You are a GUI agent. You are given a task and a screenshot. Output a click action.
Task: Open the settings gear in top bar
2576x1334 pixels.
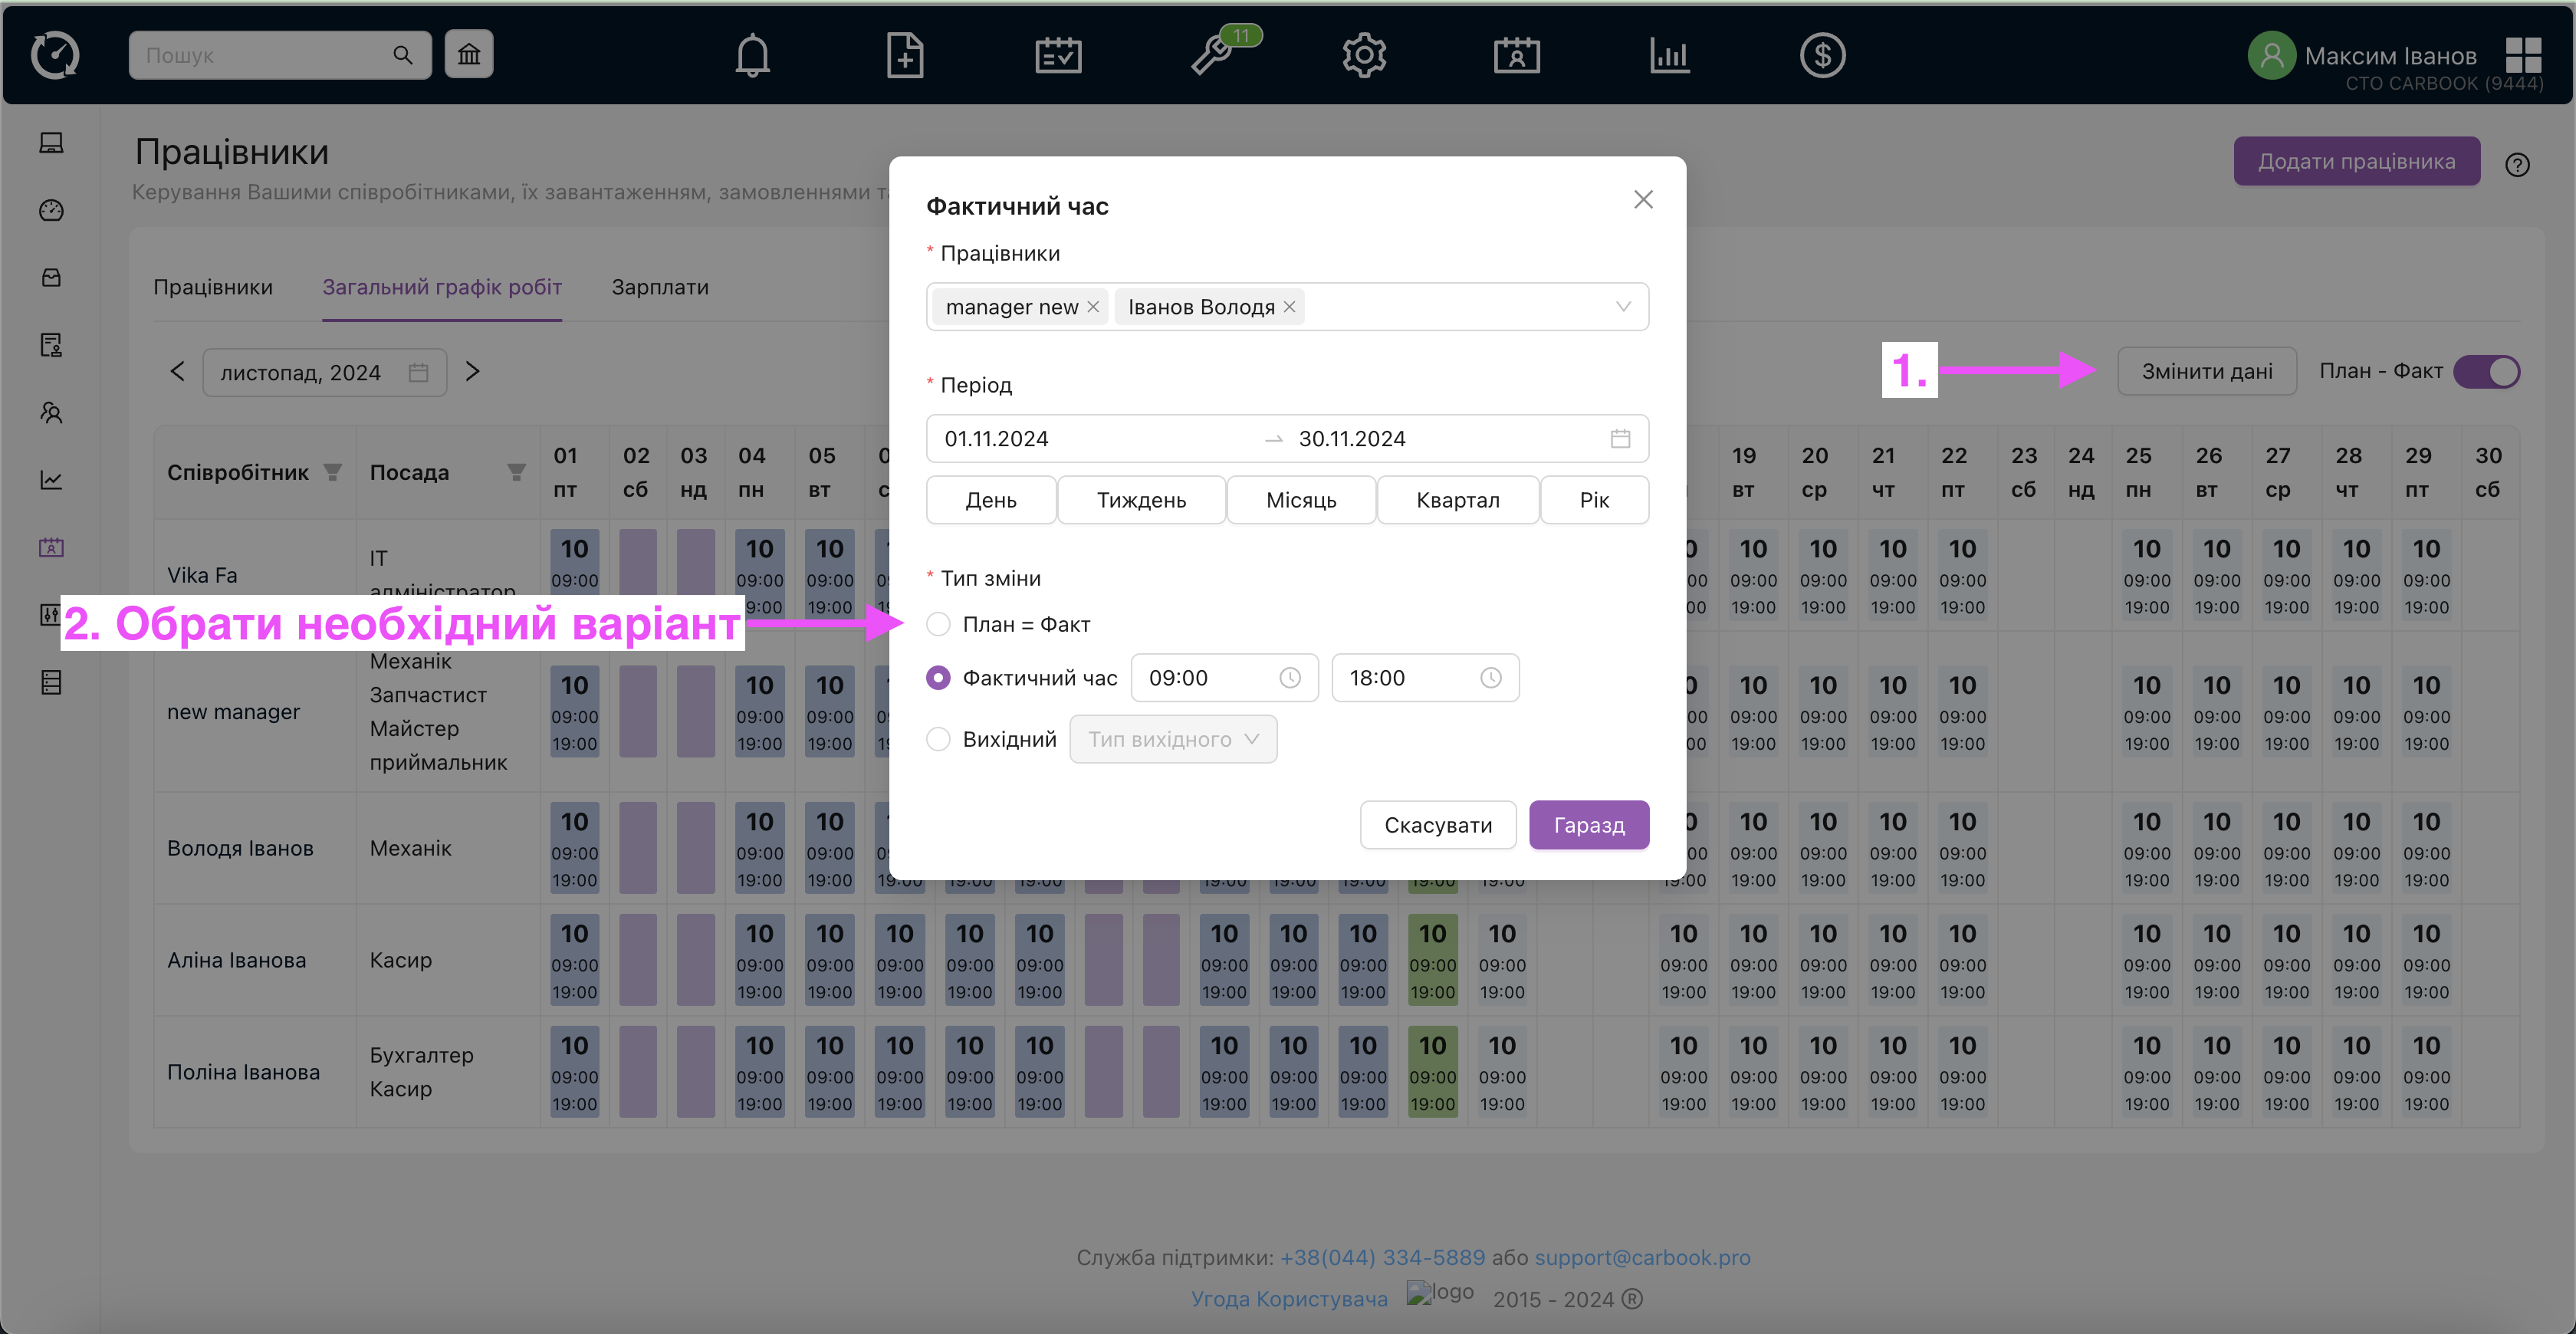coord(1364,55)
